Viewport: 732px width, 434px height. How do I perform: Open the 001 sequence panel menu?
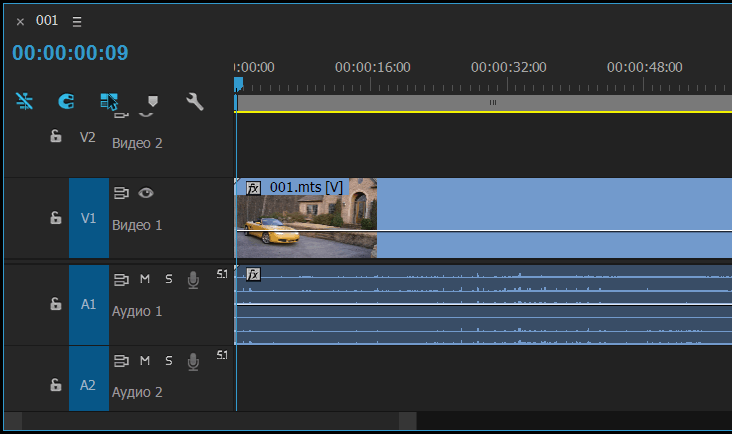pyautogui.click(x=77, y=21)
